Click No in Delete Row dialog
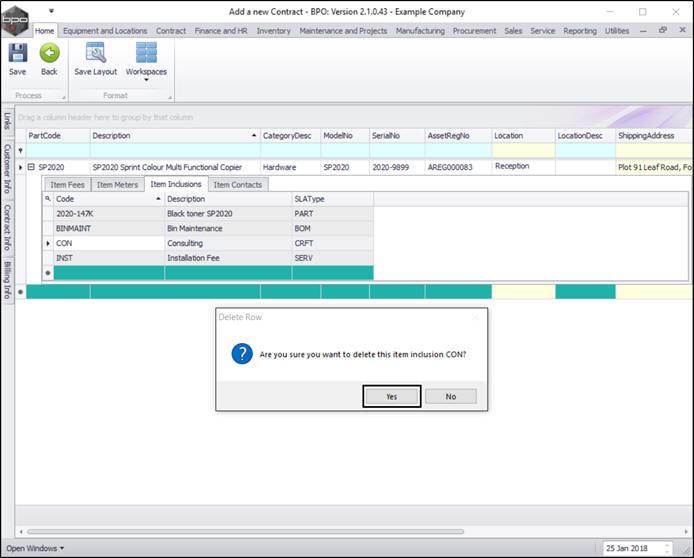The image size is (694, 558). pos(451,396)
